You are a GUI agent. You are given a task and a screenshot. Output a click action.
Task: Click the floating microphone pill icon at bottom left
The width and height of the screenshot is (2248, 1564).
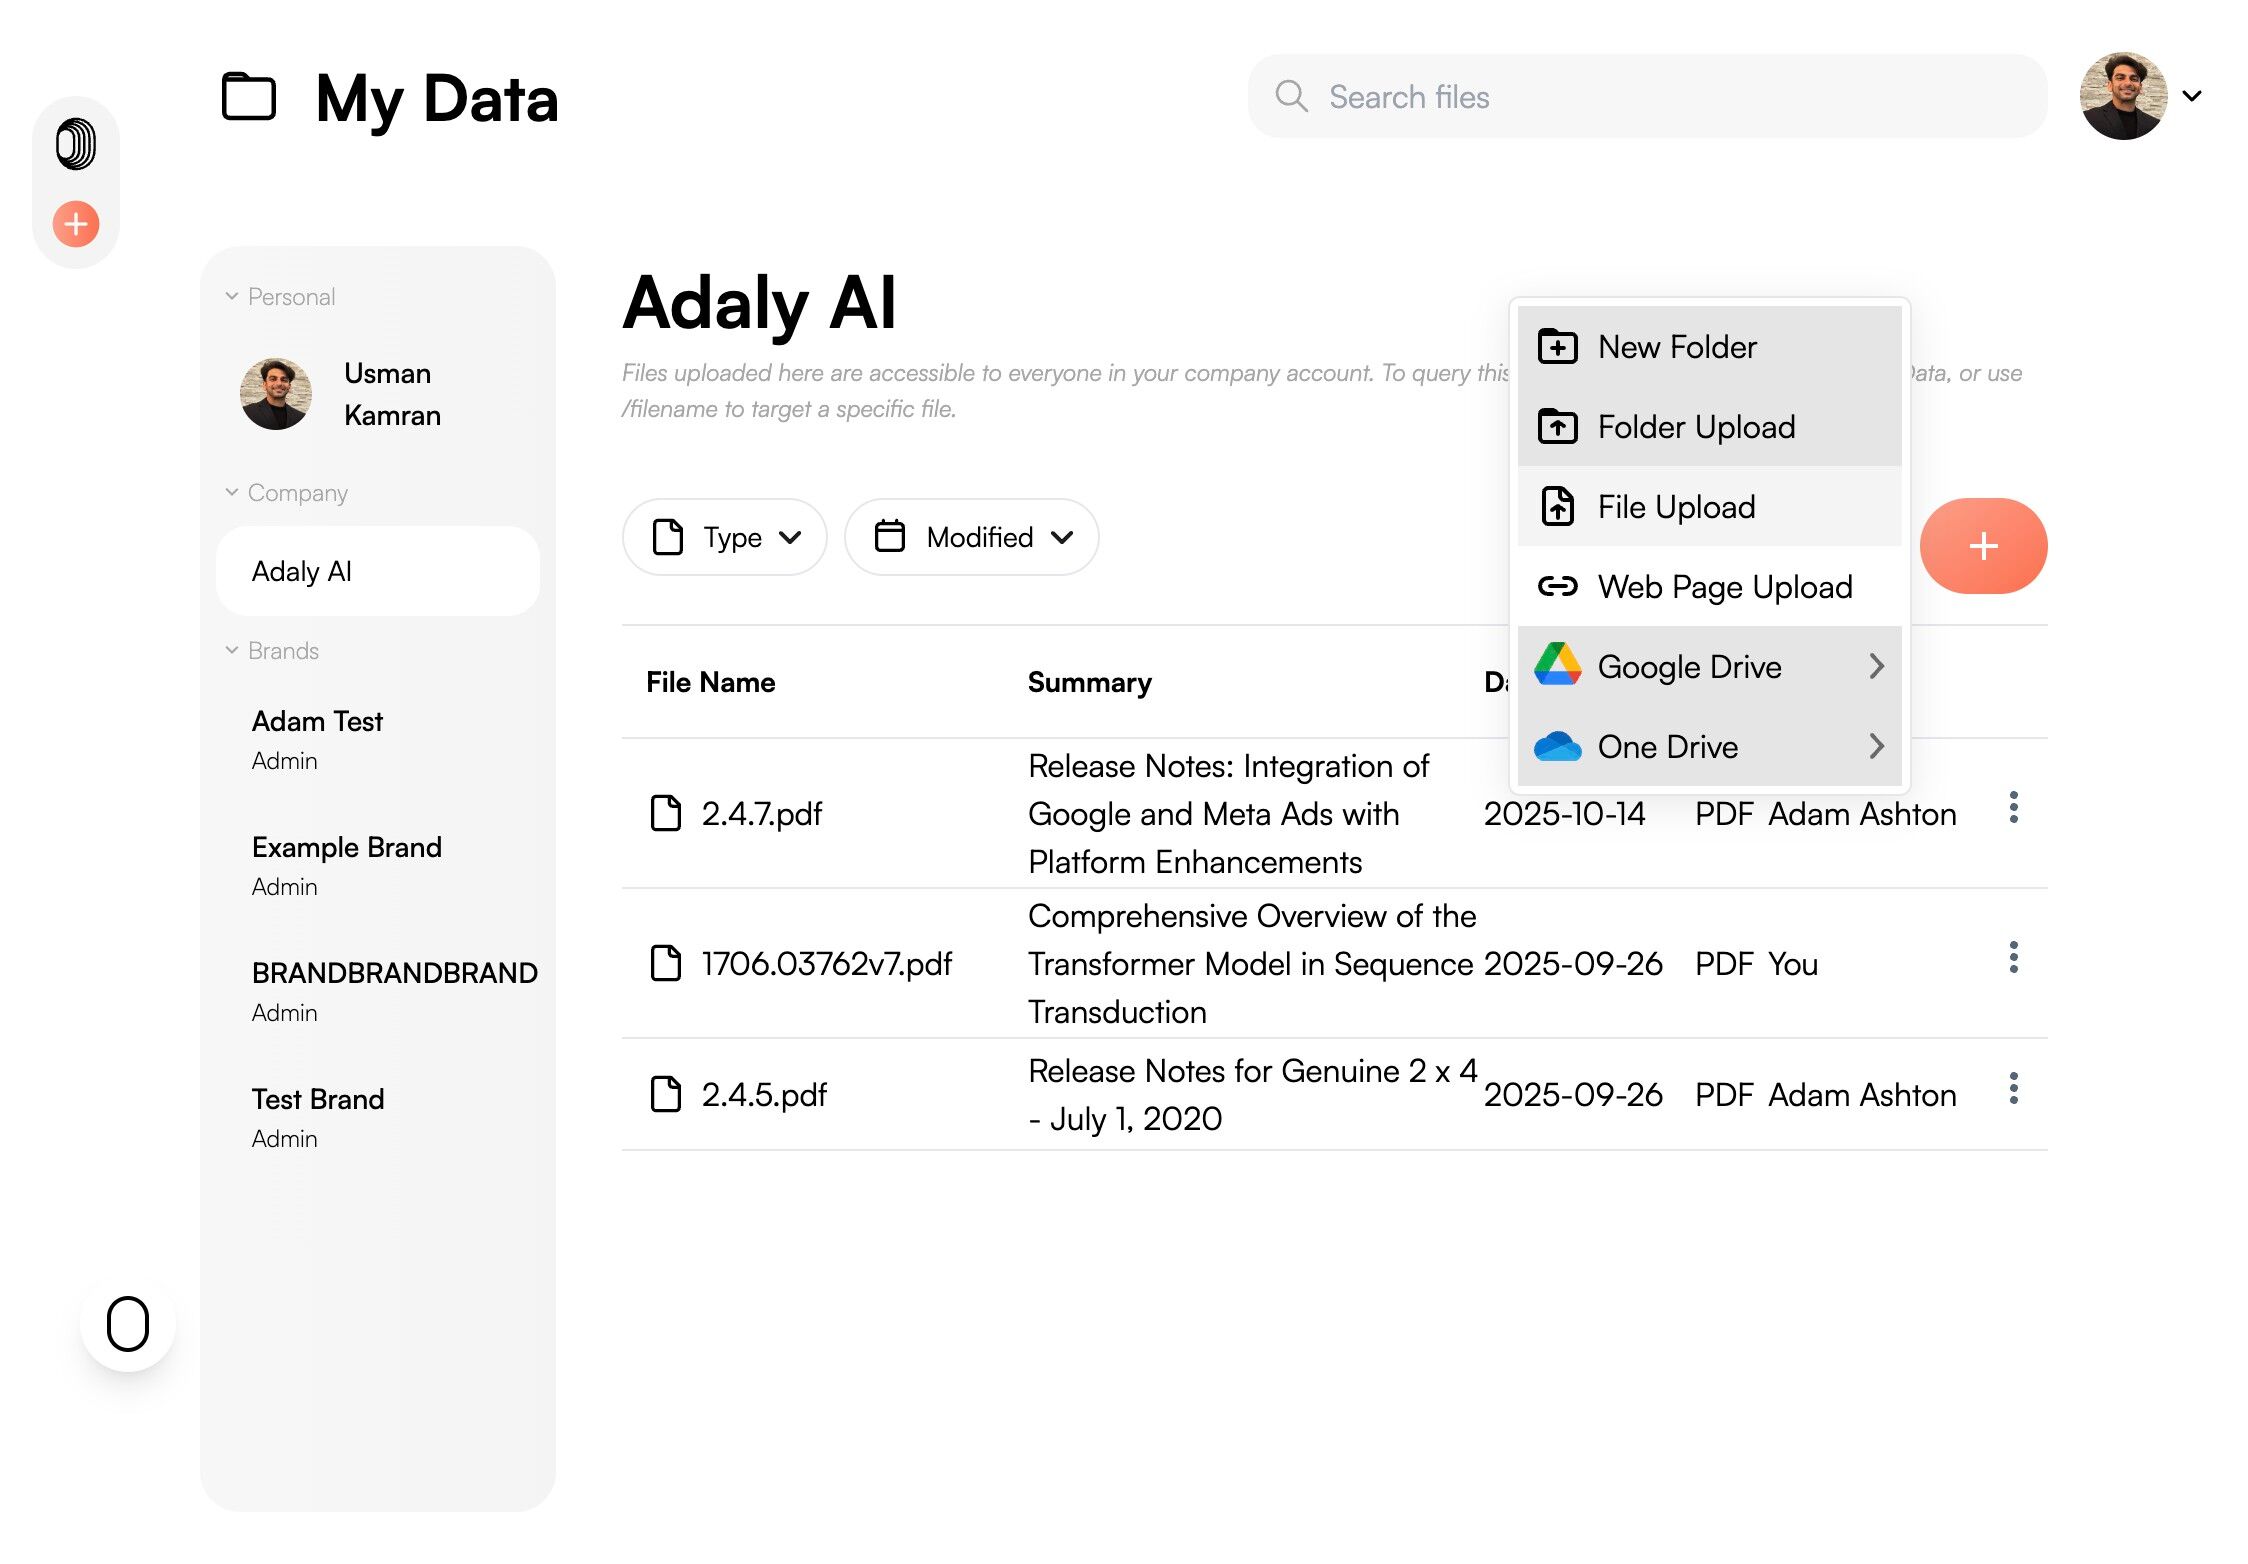coord(128,1324)
